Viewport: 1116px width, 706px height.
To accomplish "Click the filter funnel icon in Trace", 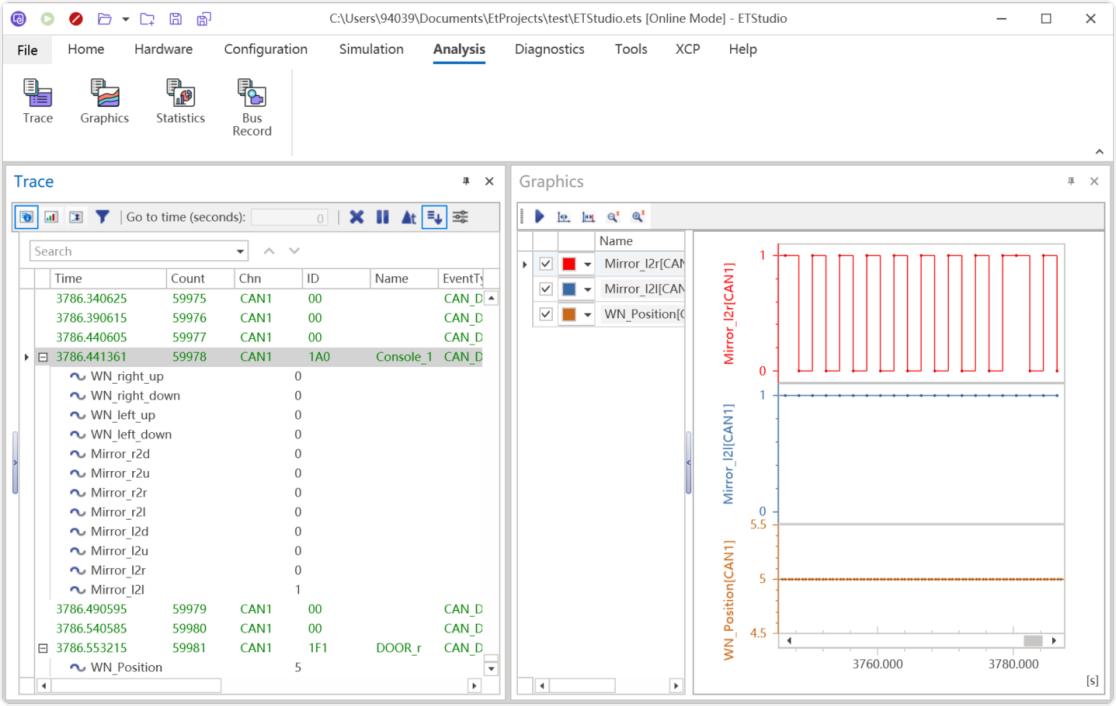I will [x=102, y=217].
